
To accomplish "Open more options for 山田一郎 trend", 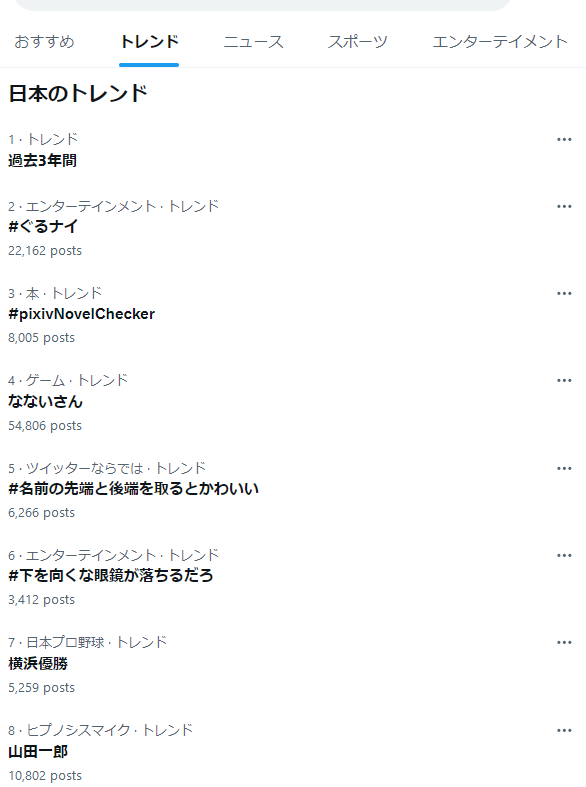I will click(564, 730).
